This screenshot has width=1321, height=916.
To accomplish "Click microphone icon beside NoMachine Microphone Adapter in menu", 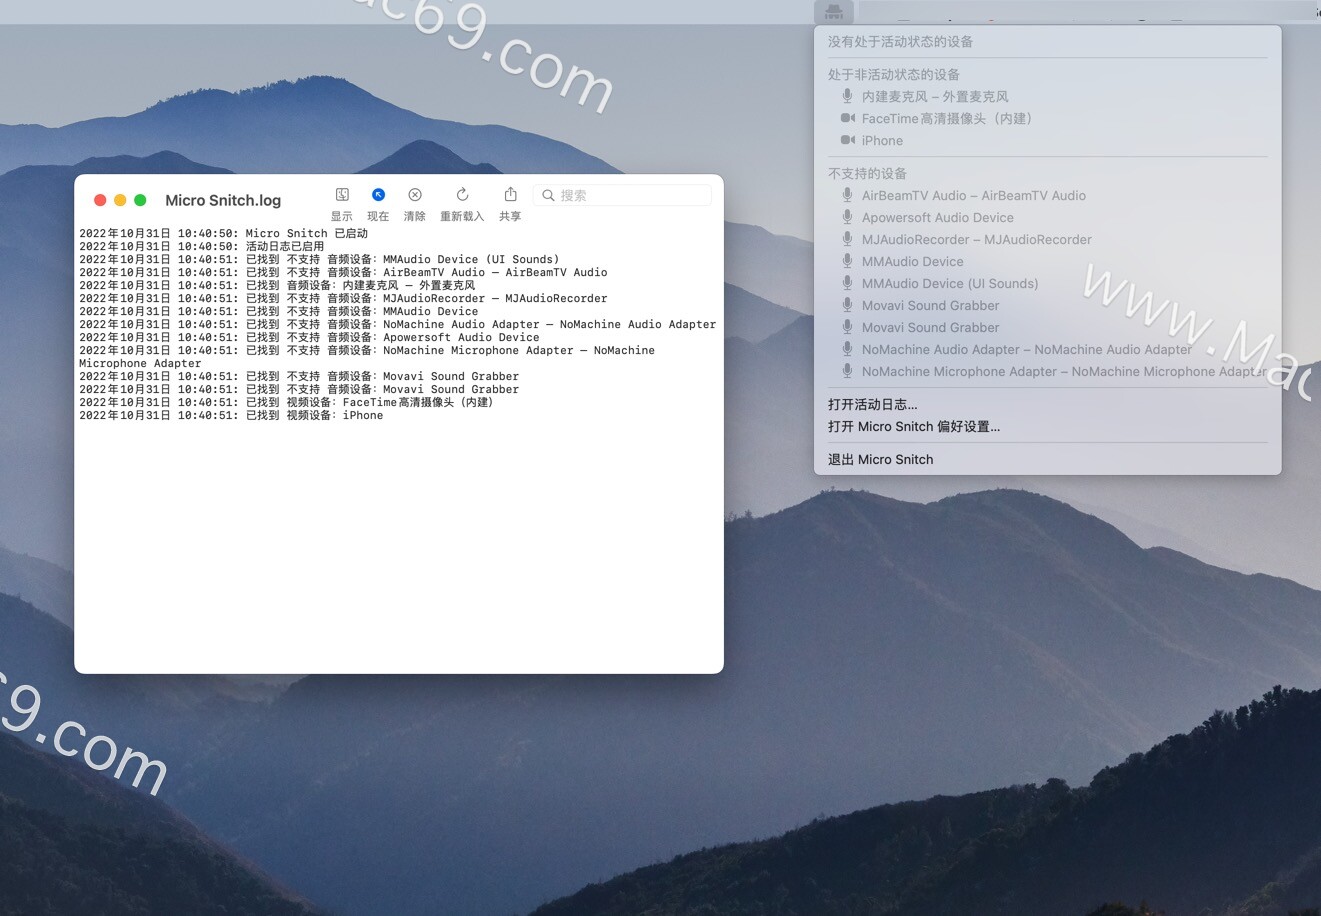I will (x=847, y=371).
